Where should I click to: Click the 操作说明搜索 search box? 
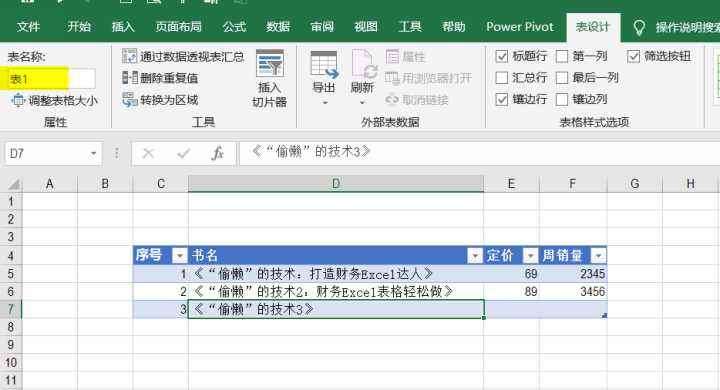point(687,27)
